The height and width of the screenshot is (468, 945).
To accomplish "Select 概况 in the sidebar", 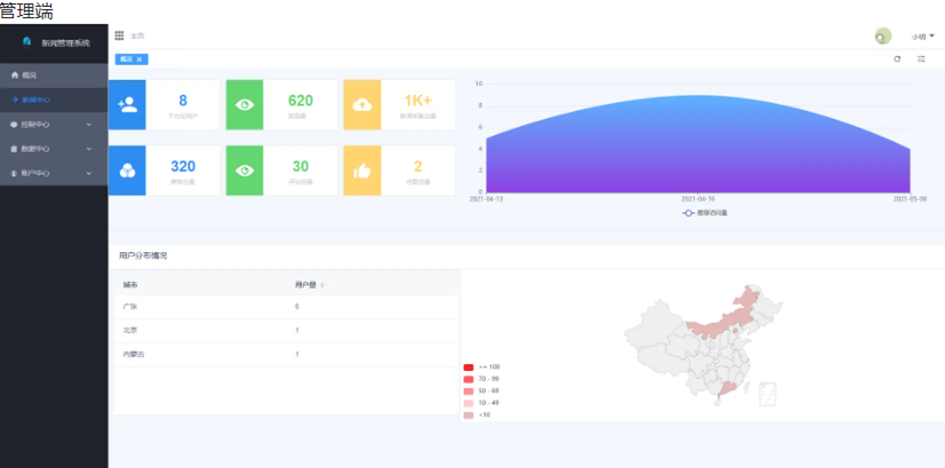I will [54, 76].
